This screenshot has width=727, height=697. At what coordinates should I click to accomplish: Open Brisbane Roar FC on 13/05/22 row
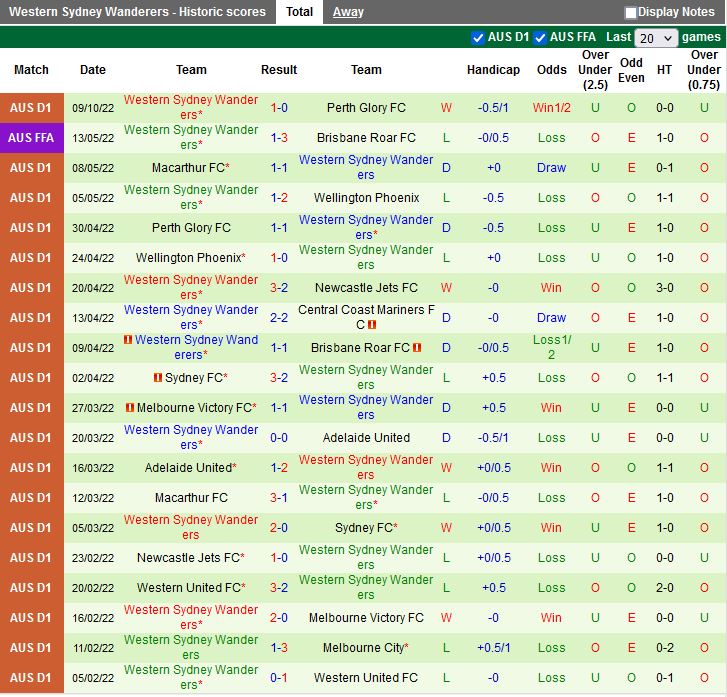tap(366, 138)
